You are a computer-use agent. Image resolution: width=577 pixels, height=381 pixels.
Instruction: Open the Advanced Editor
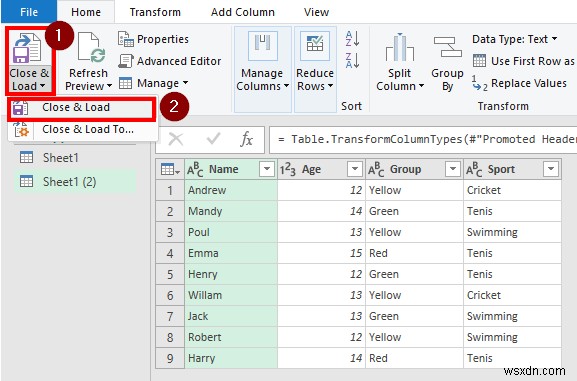(169, 61)
